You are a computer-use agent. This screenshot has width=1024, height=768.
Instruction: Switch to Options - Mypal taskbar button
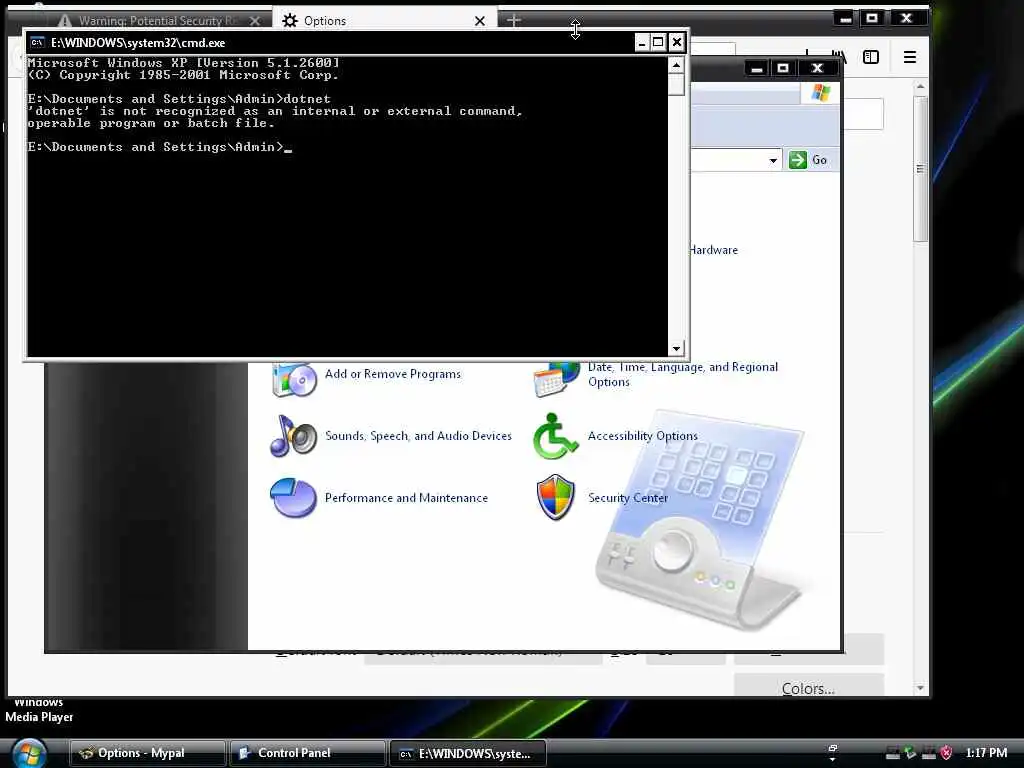[x=148, y=753]
